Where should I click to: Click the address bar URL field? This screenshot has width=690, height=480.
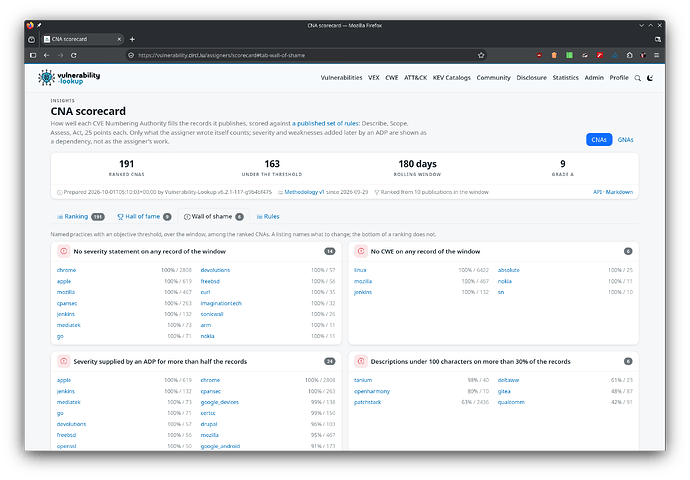coord(306,55)
